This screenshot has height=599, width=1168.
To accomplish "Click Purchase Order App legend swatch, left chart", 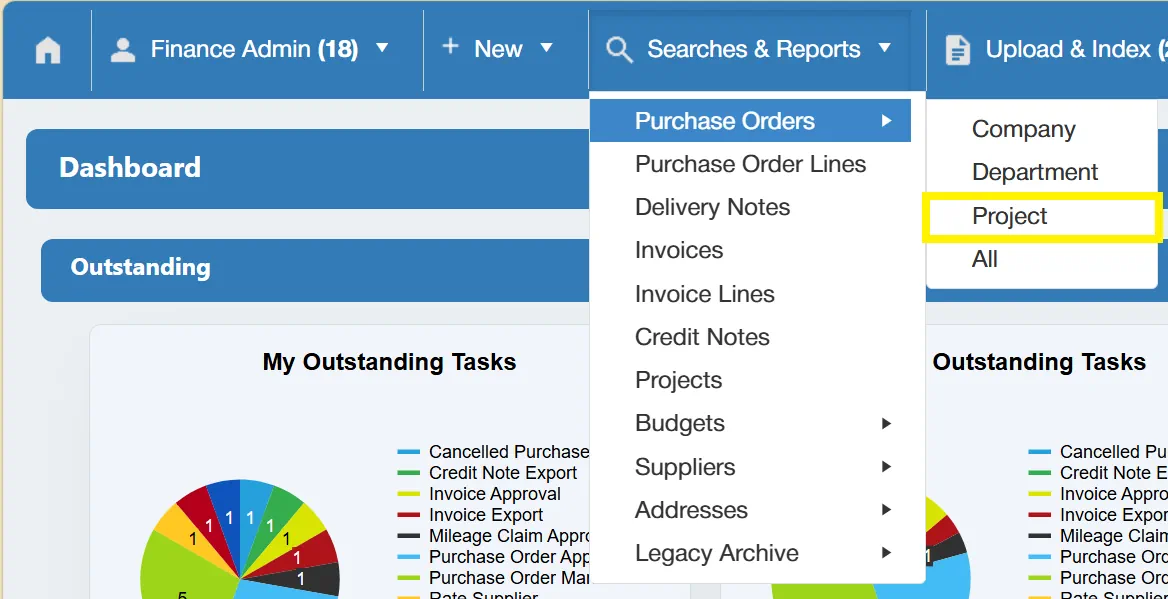I will (x=409, y=557).
